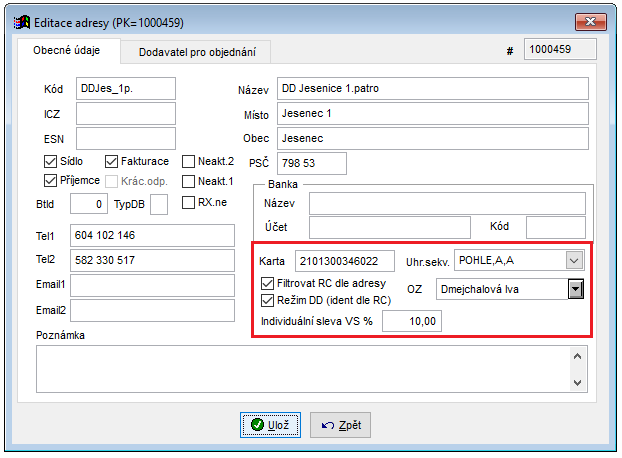Expand the OZ dropdown with Dmejchalová Iva
Image resolution: width=622 pixels, height=458 pixels.
[x=575, y=290]
